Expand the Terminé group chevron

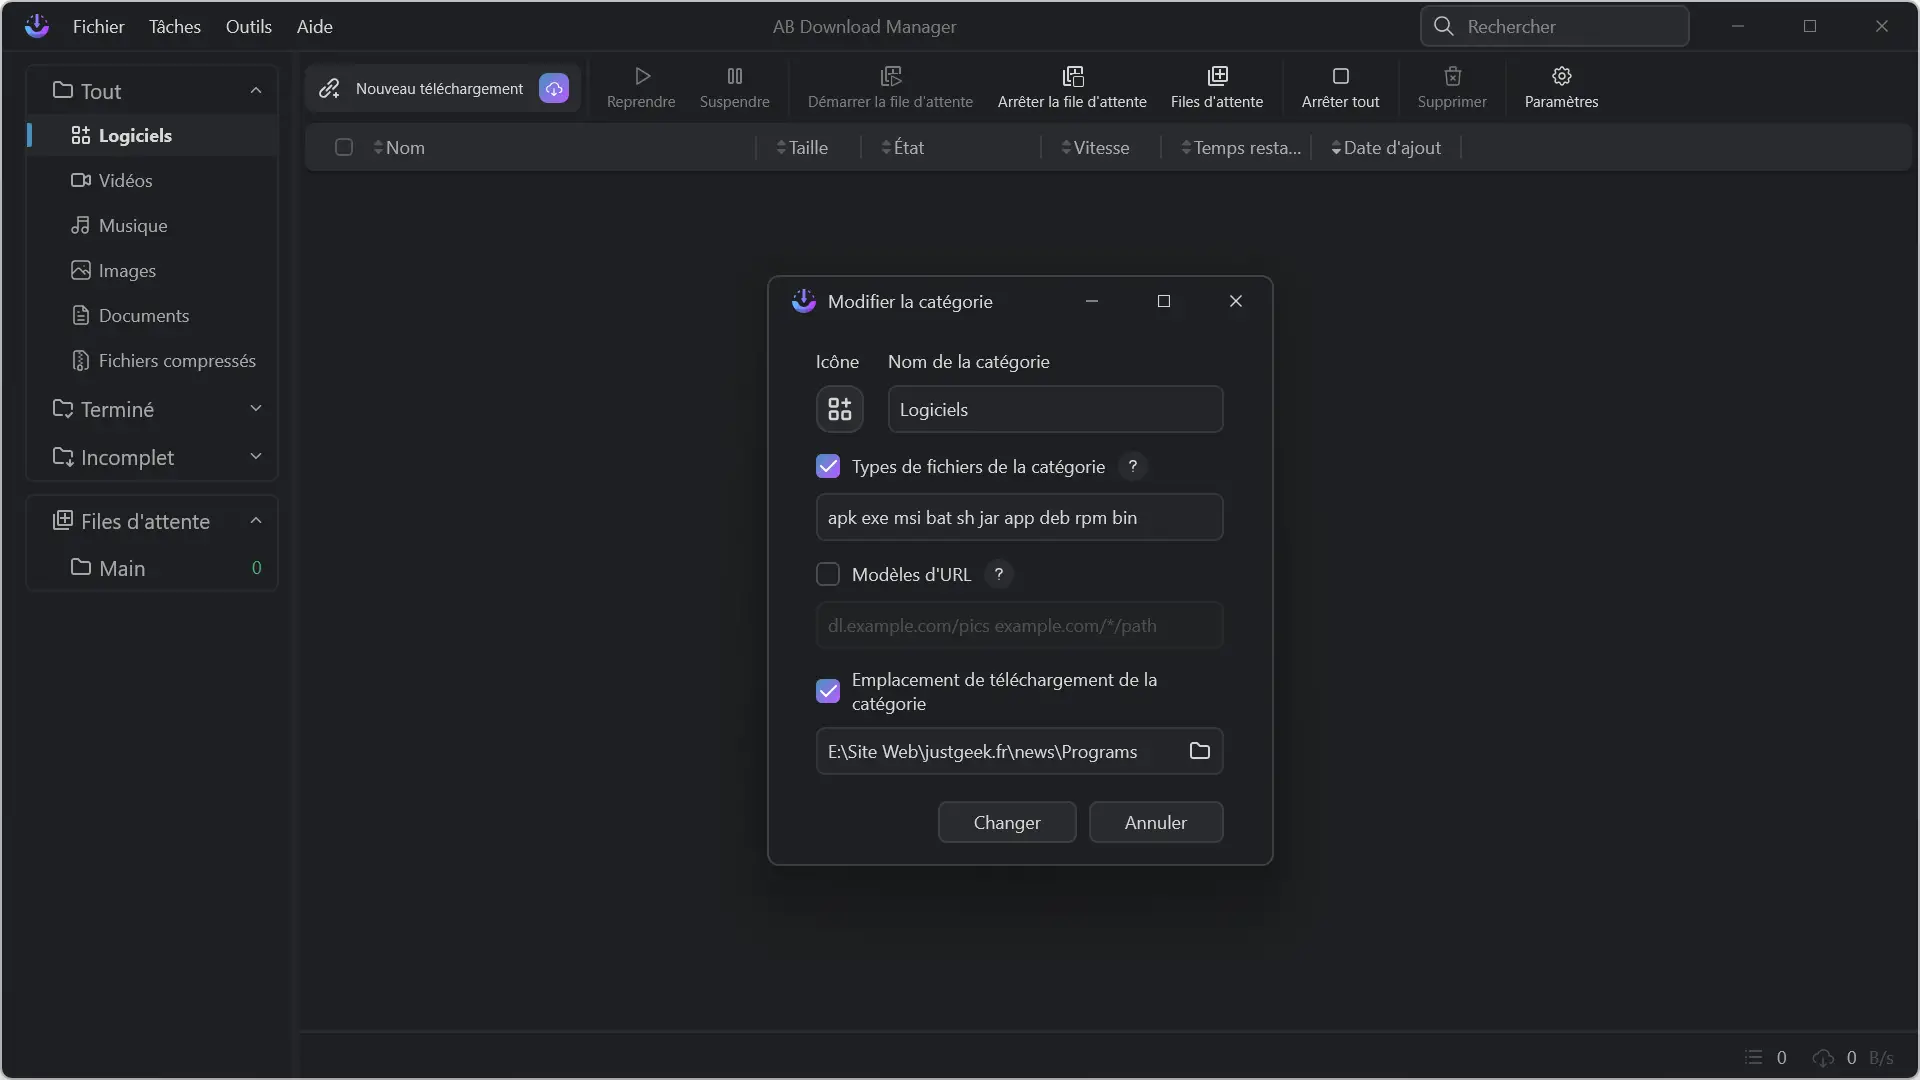256,408
